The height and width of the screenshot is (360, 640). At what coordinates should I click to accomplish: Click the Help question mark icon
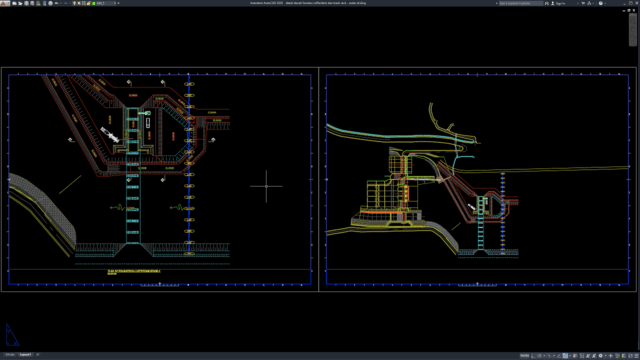(601, 3)
